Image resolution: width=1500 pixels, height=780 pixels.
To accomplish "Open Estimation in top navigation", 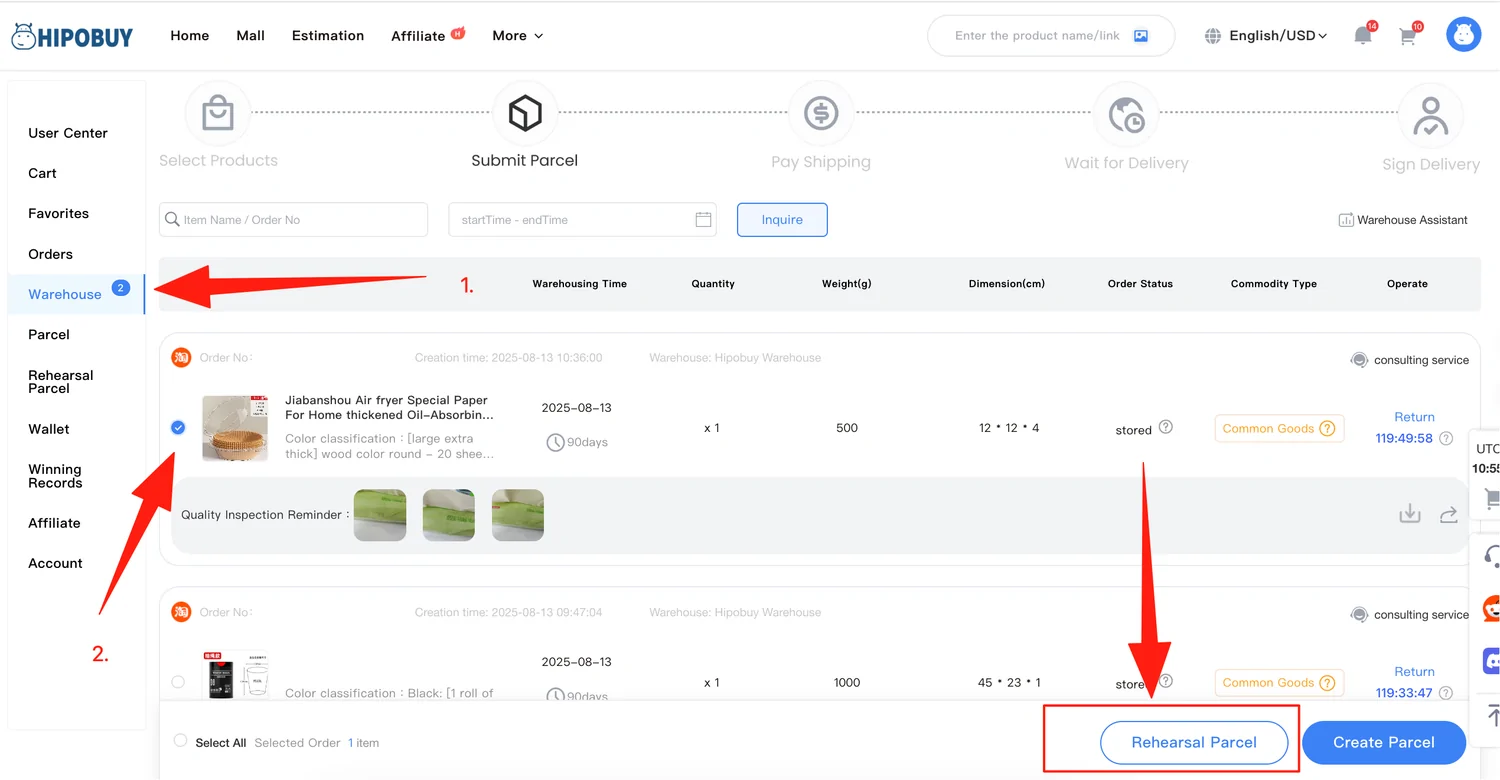I will click(328, 36).
